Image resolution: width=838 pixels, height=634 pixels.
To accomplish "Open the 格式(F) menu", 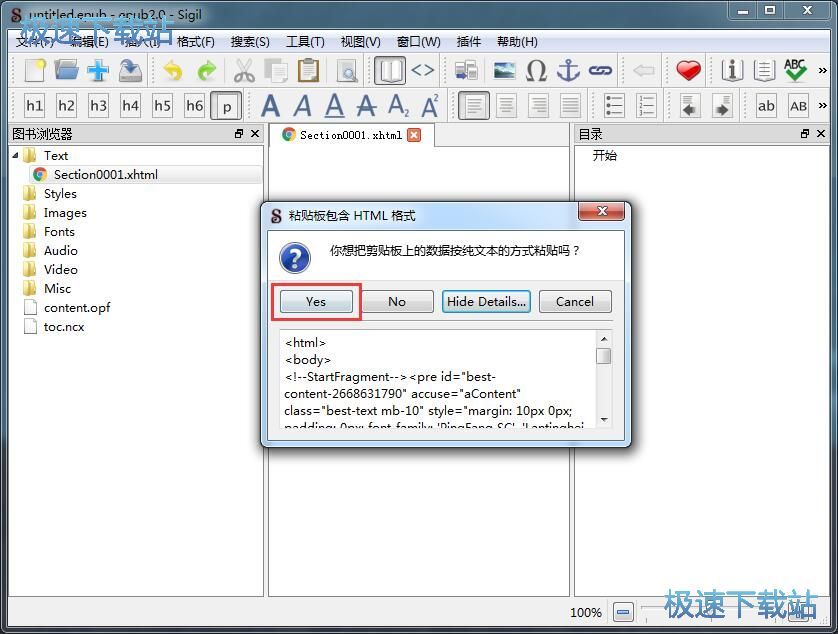I will click(x=196, y=41).
